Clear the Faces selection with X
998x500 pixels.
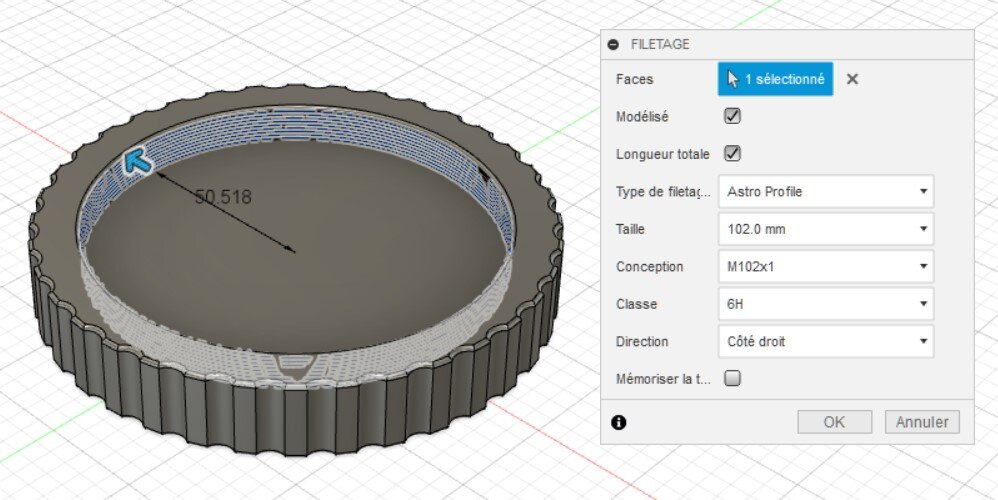(x=852, y=79)
